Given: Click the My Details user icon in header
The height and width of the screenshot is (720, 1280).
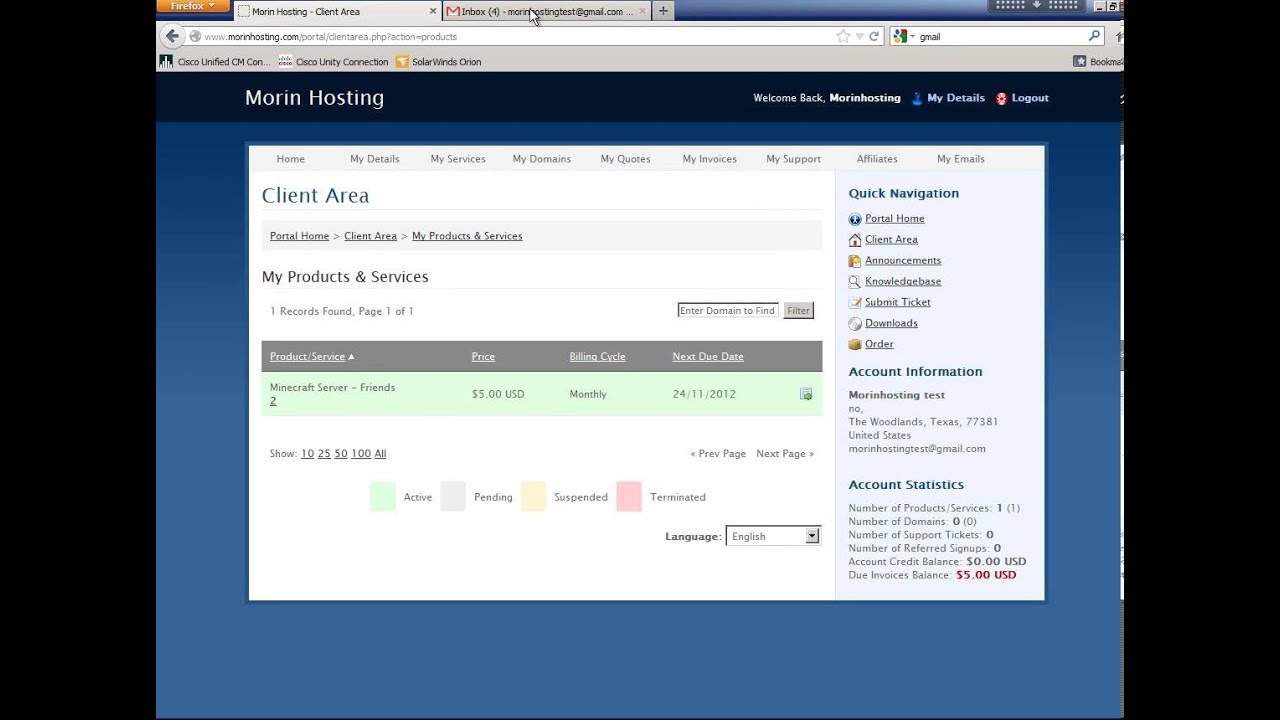Looking at the screenshot, I should coord(917,98).
